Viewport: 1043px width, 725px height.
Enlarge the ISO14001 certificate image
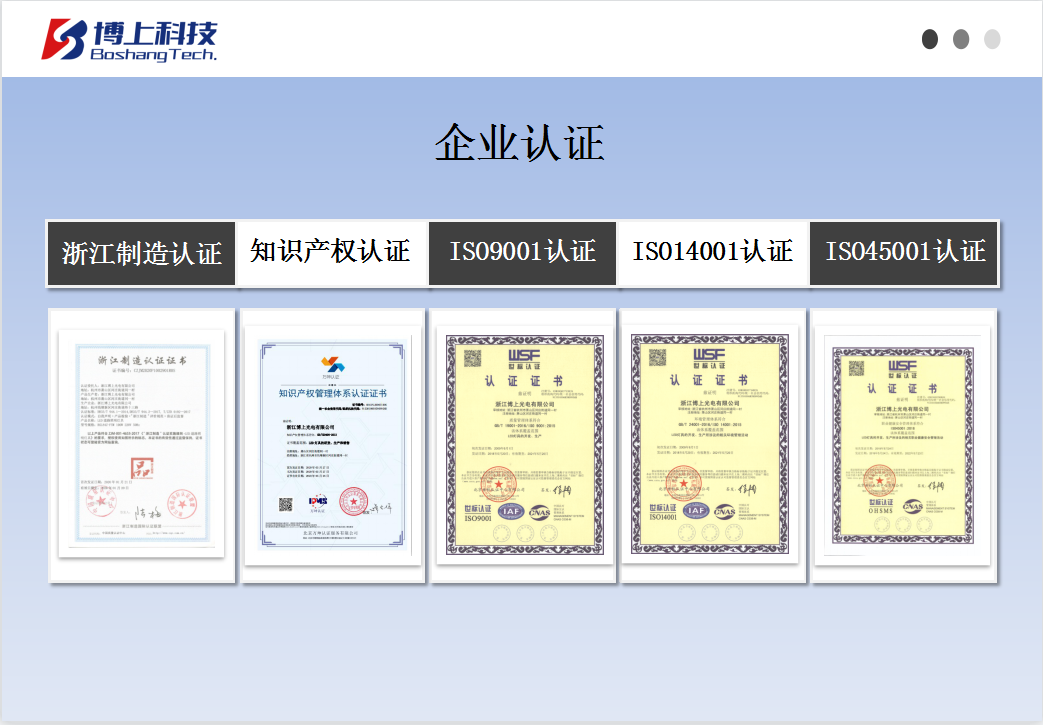(x=711, y=444)
